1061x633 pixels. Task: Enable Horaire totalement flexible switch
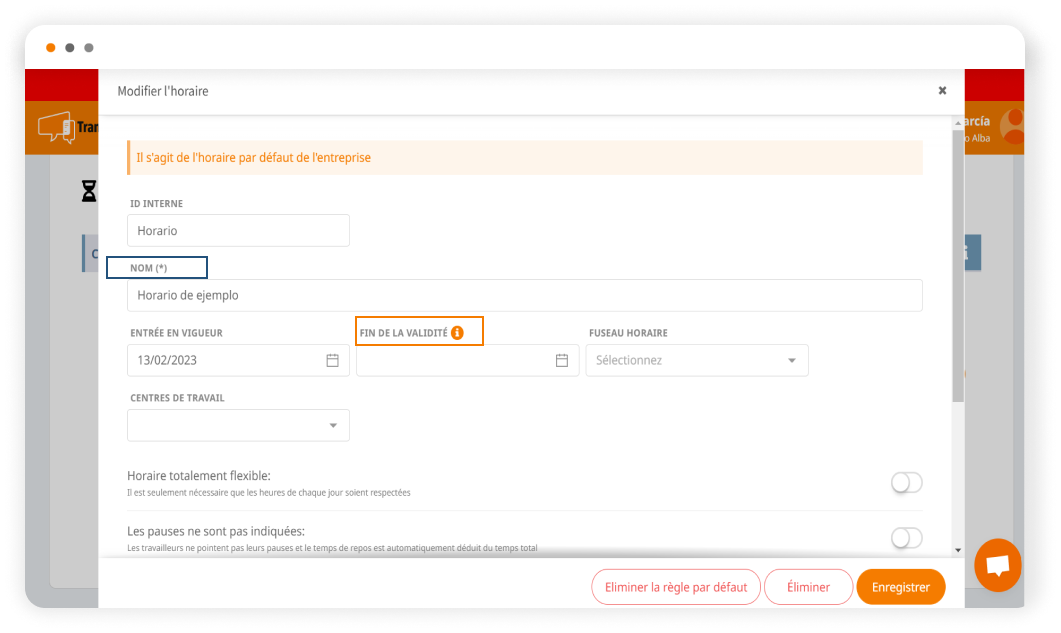click(x=906, y=483)
